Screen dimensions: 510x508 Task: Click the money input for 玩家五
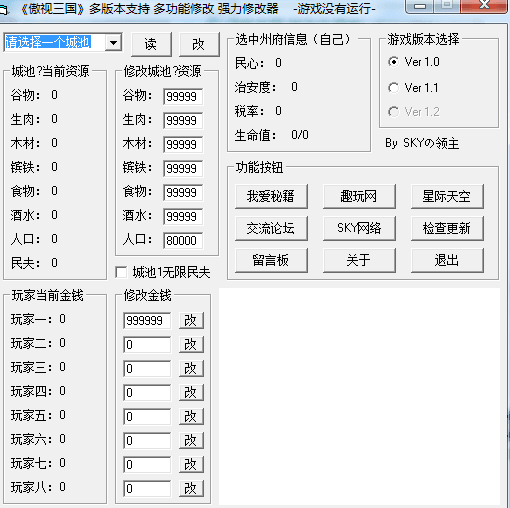pos(147,417)
